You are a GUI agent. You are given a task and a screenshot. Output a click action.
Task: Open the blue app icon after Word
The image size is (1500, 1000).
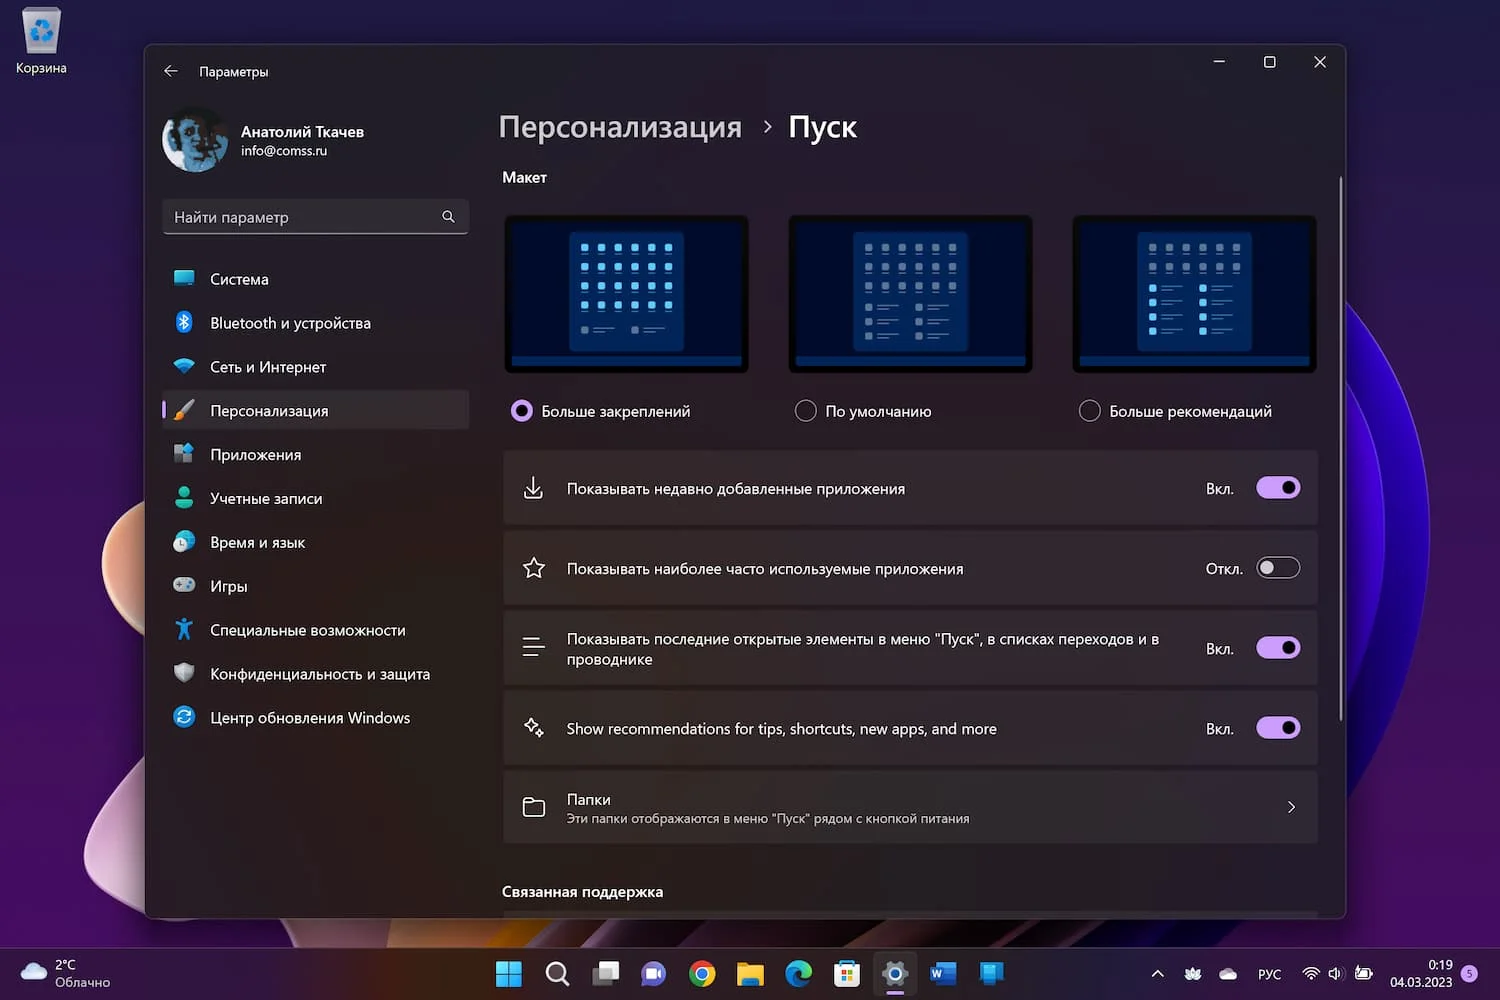pos(991,973)
